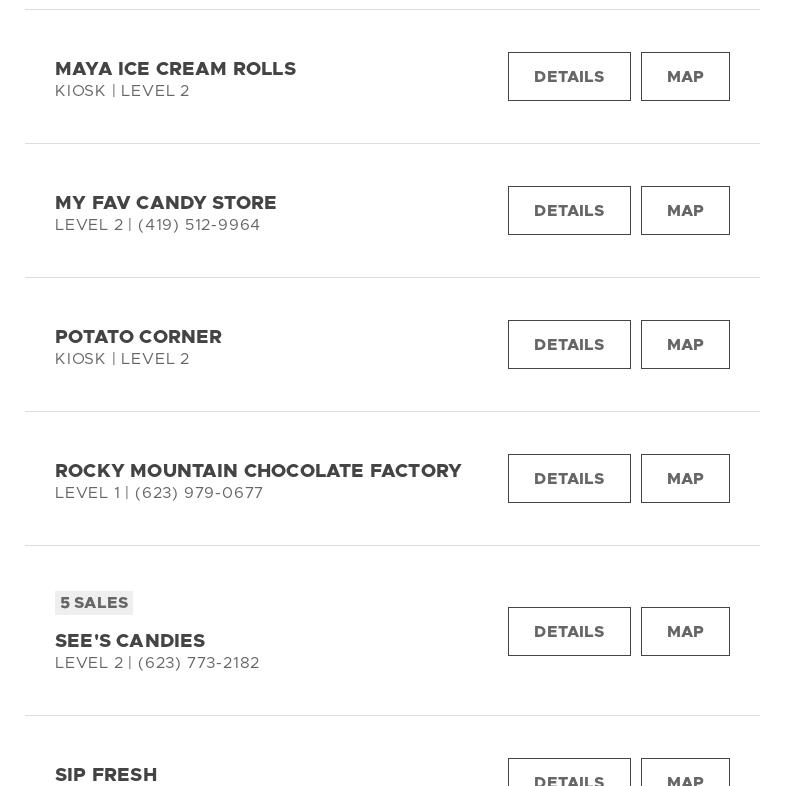
Task: Open Sip Fresh details
Action: pos(569,776)
